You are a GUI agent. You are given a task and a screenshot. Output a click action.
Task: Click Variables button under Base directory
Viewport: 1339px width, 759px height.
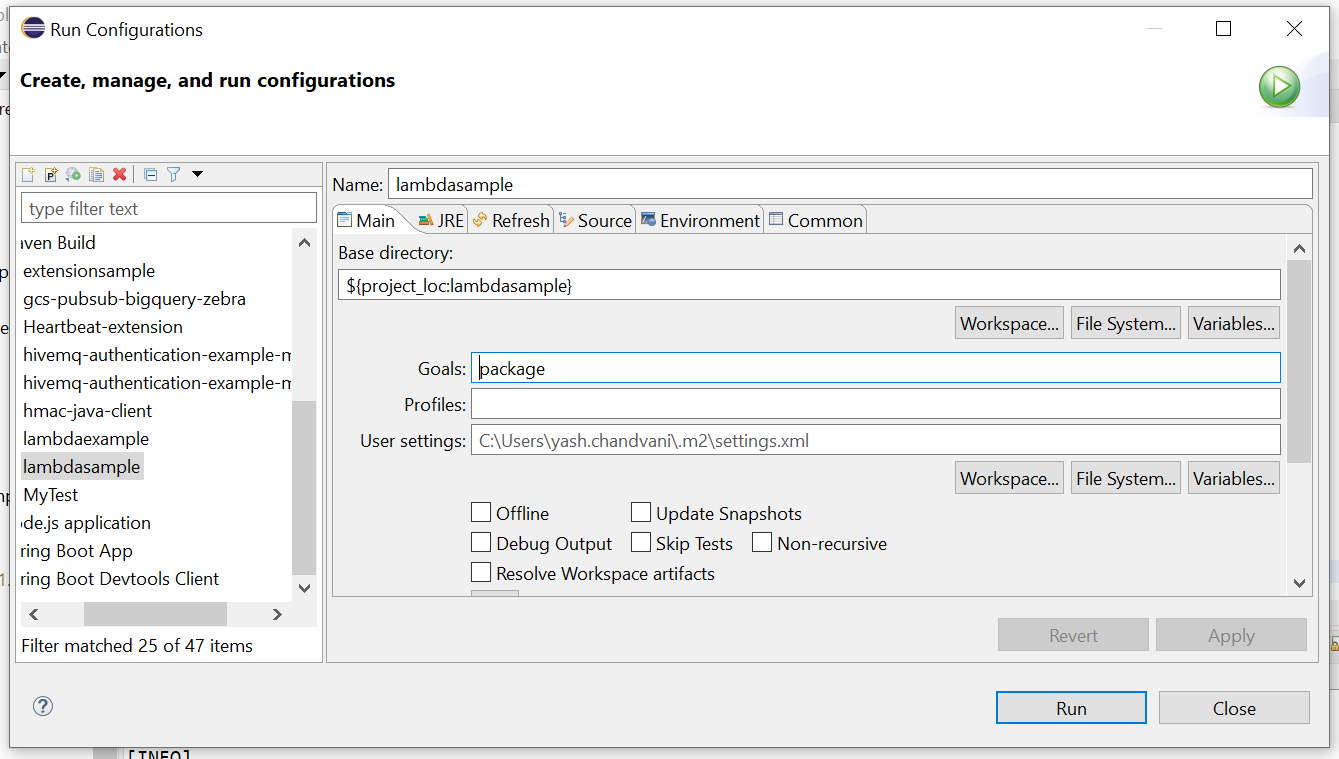pyautogui.click(x=1234, y=323)
